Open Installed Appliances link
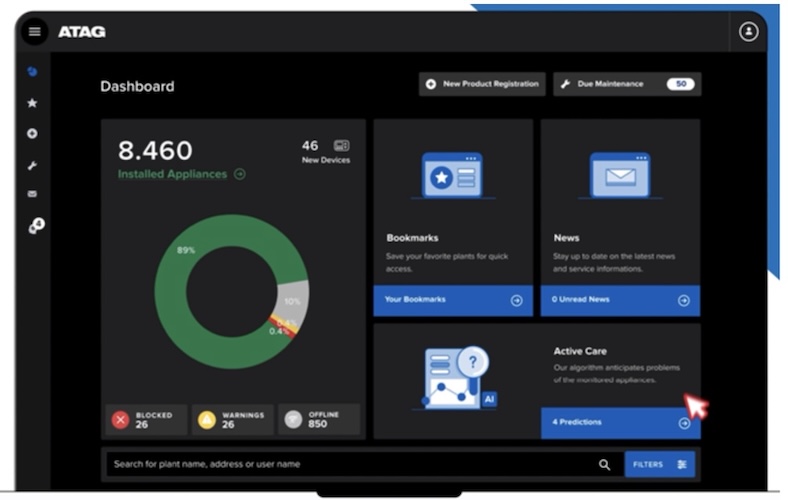The width and height of the screenshot is (788, 500). point(181,174)
